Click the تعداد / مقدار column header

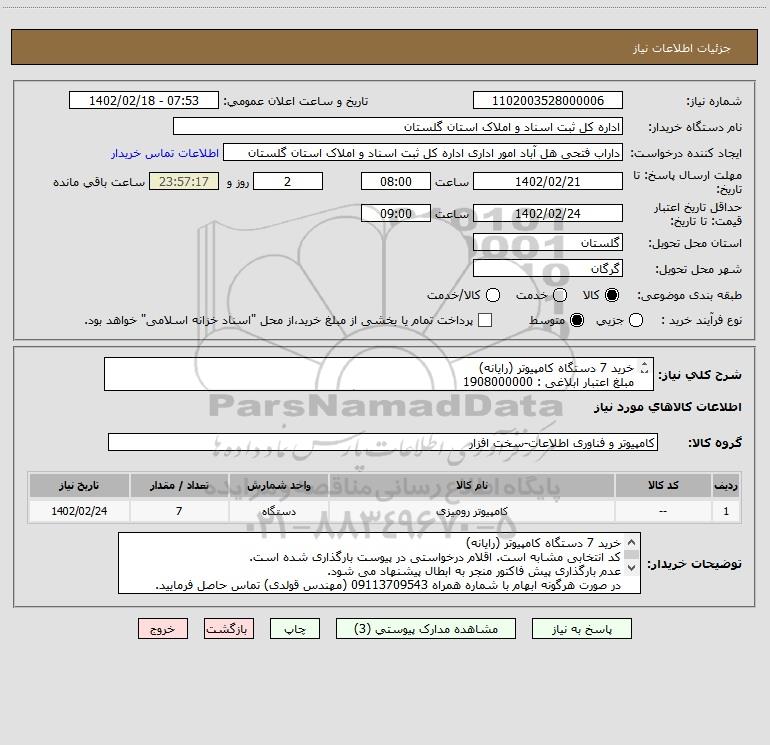pyautogui.click(x=179, y=486)
